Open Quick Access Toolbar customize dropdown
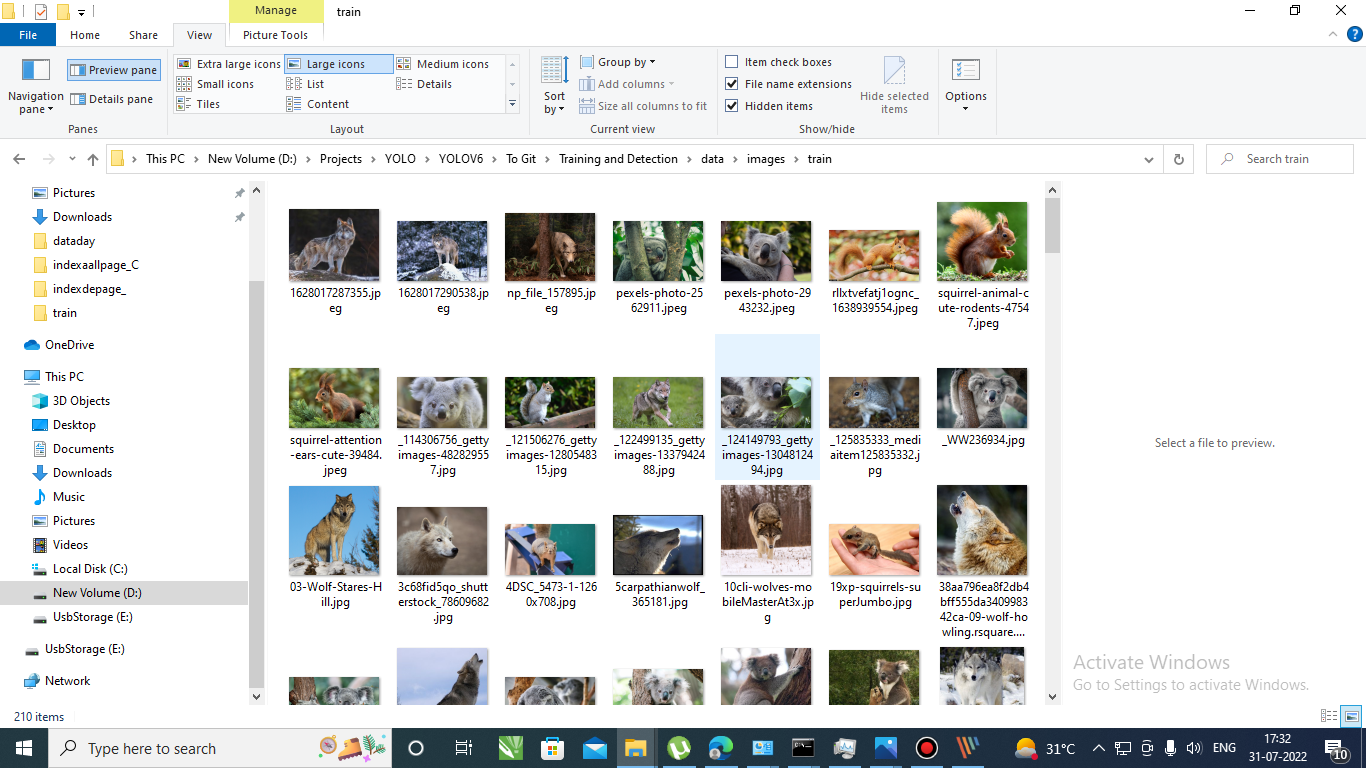1366x768 pixels. tap(81, 12)
